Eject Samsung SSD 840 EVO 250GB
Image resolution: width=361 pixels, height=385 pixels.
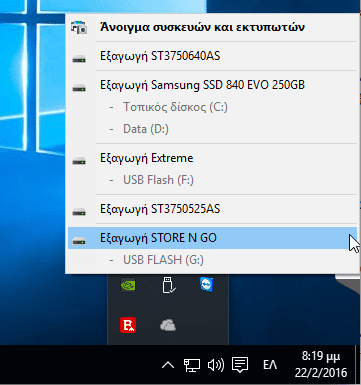(x=212, y=85)
